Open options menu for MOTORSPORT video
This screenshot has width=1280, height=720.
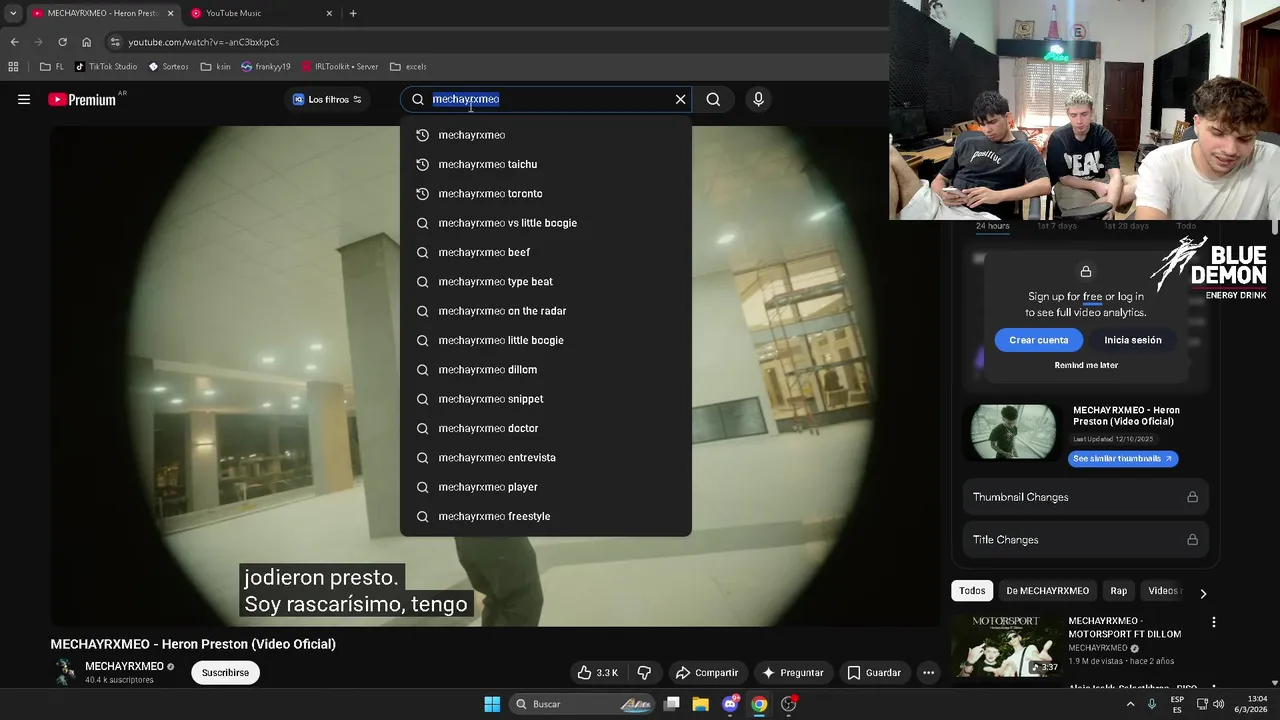click(1214, 622)
